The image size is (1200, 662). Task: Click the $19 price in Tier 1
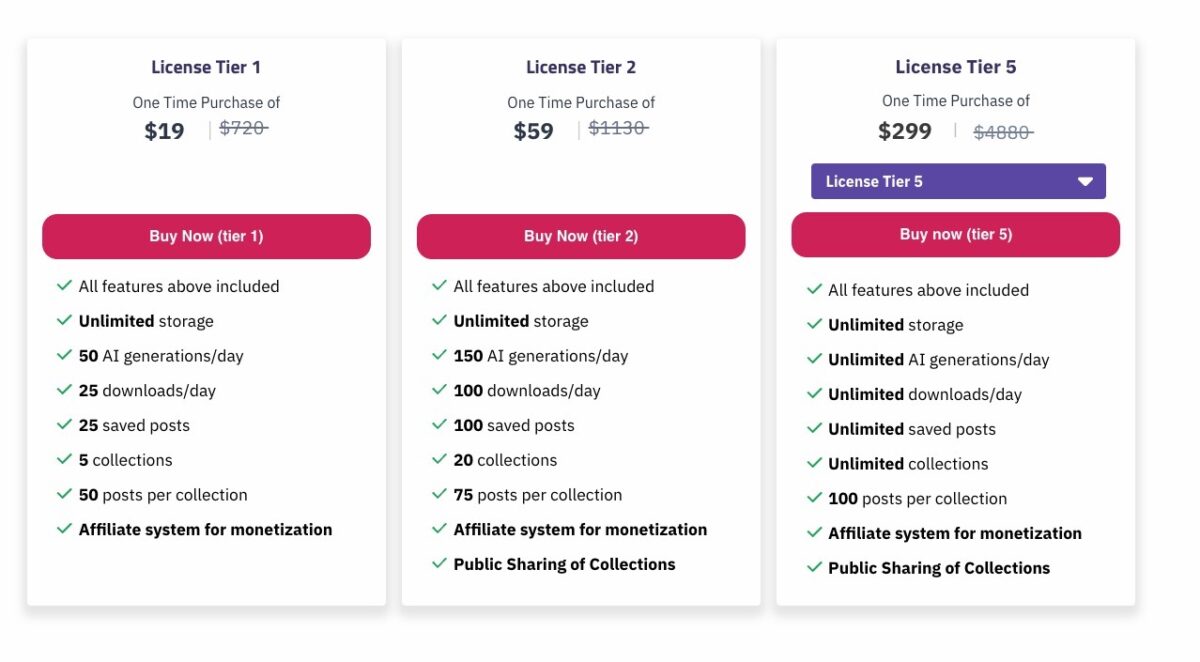click(164, 131)
